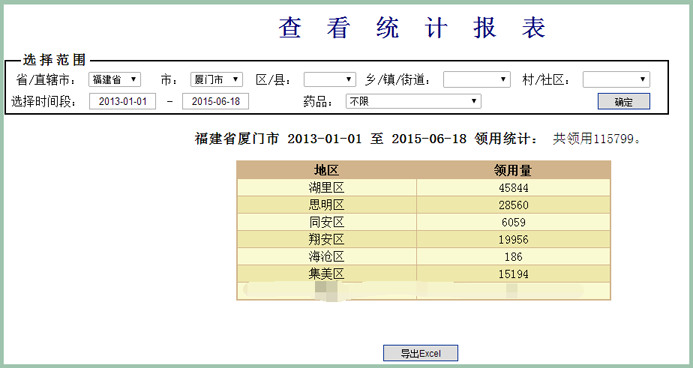Select the 翔安区 table cell
The width and height of the screenshot is (693, 368).
coord(327,239)
